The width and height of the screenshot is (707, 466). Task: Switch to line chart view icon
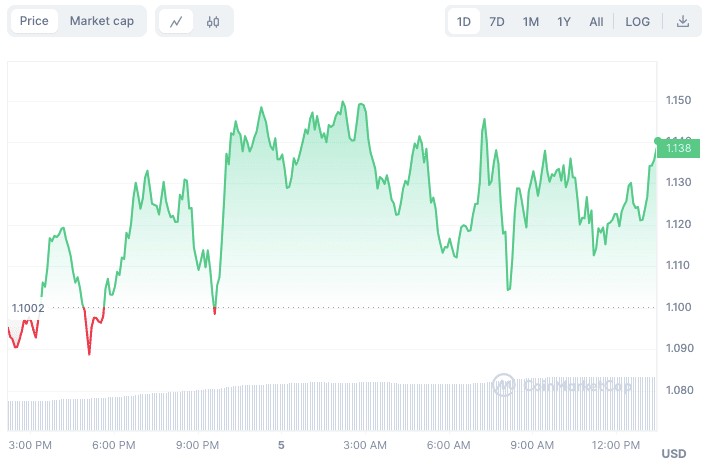(x=176, y=21)
